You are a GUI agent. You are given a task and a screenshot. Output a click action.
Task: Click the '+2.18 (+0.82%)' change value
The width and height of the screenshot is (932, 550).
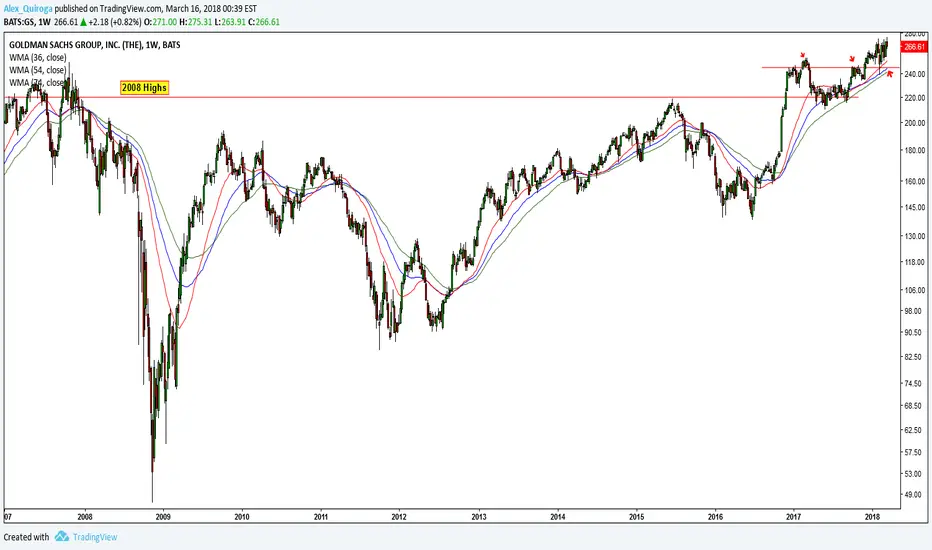(115, 22)
